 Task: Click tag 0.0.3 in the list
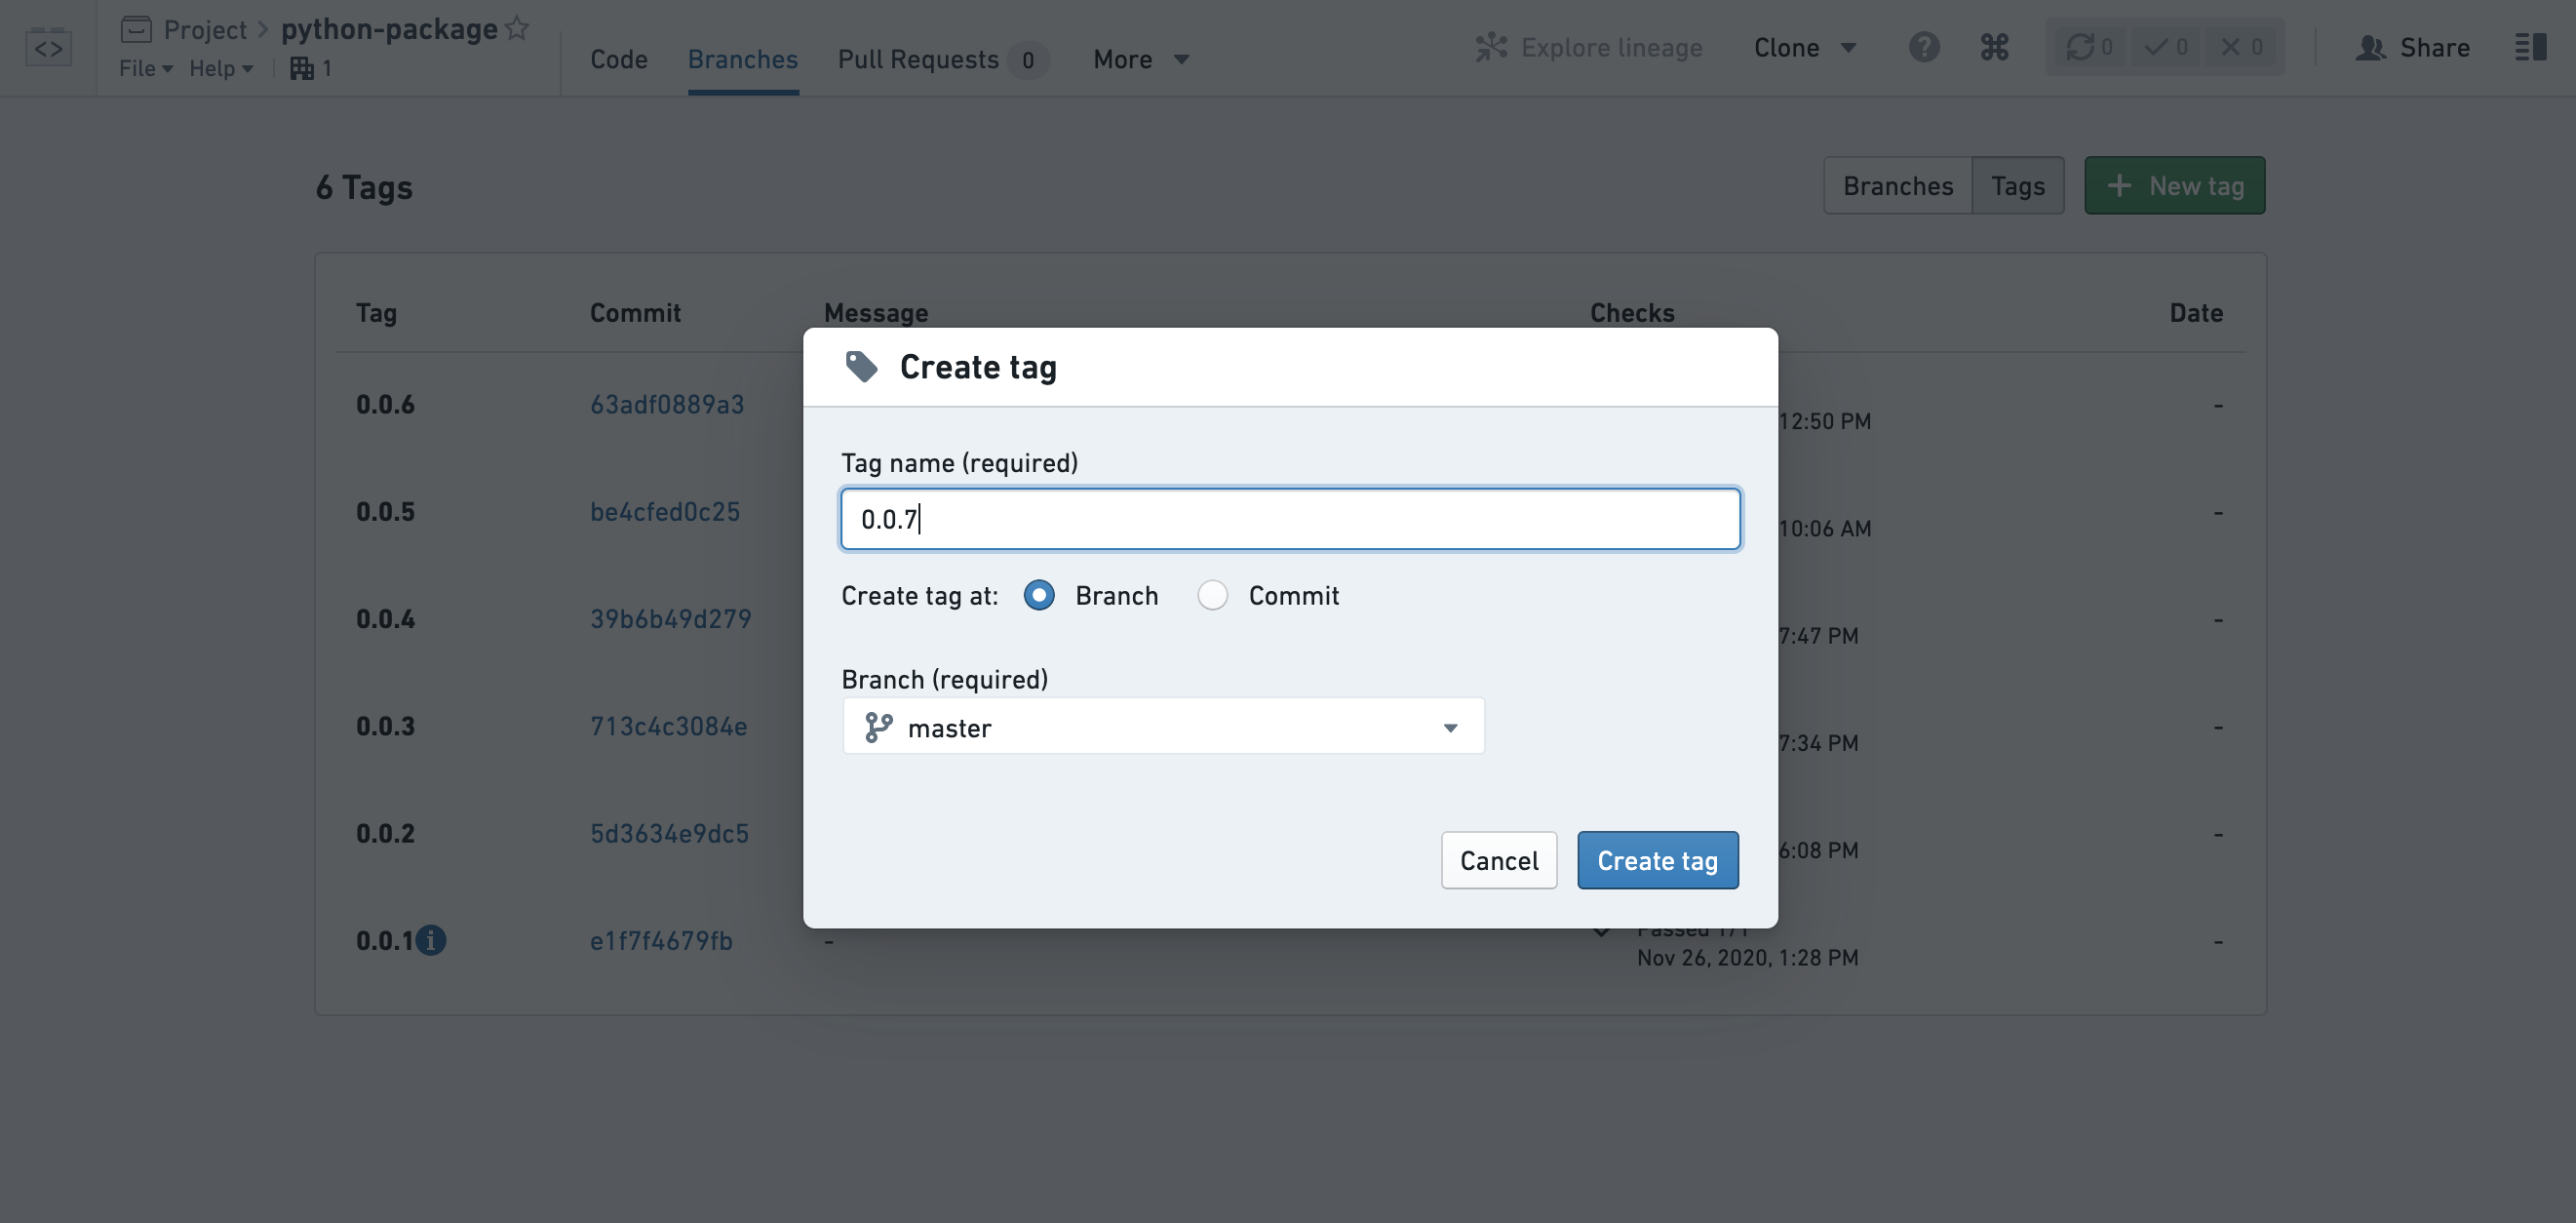[385, 726]
